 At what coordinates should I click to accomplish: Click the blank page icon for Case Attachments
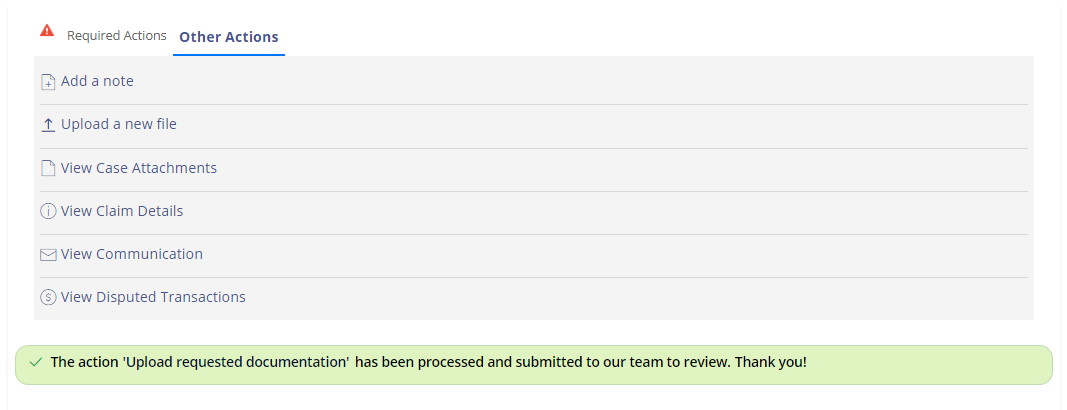[48, 168]
